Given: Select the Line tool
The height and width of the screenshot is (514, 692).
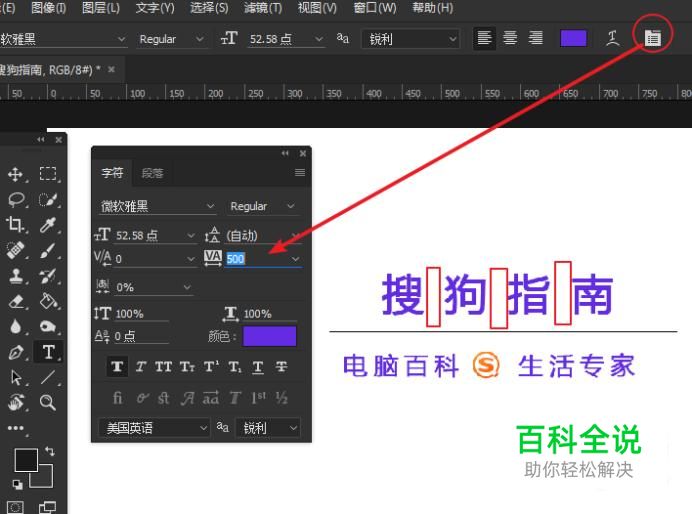Looking at the screenshot, I should coord(48,378).
